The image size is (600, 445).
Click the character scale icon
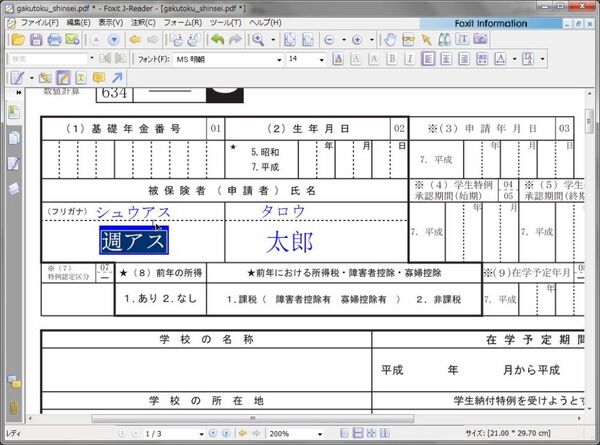coord(528,59)
